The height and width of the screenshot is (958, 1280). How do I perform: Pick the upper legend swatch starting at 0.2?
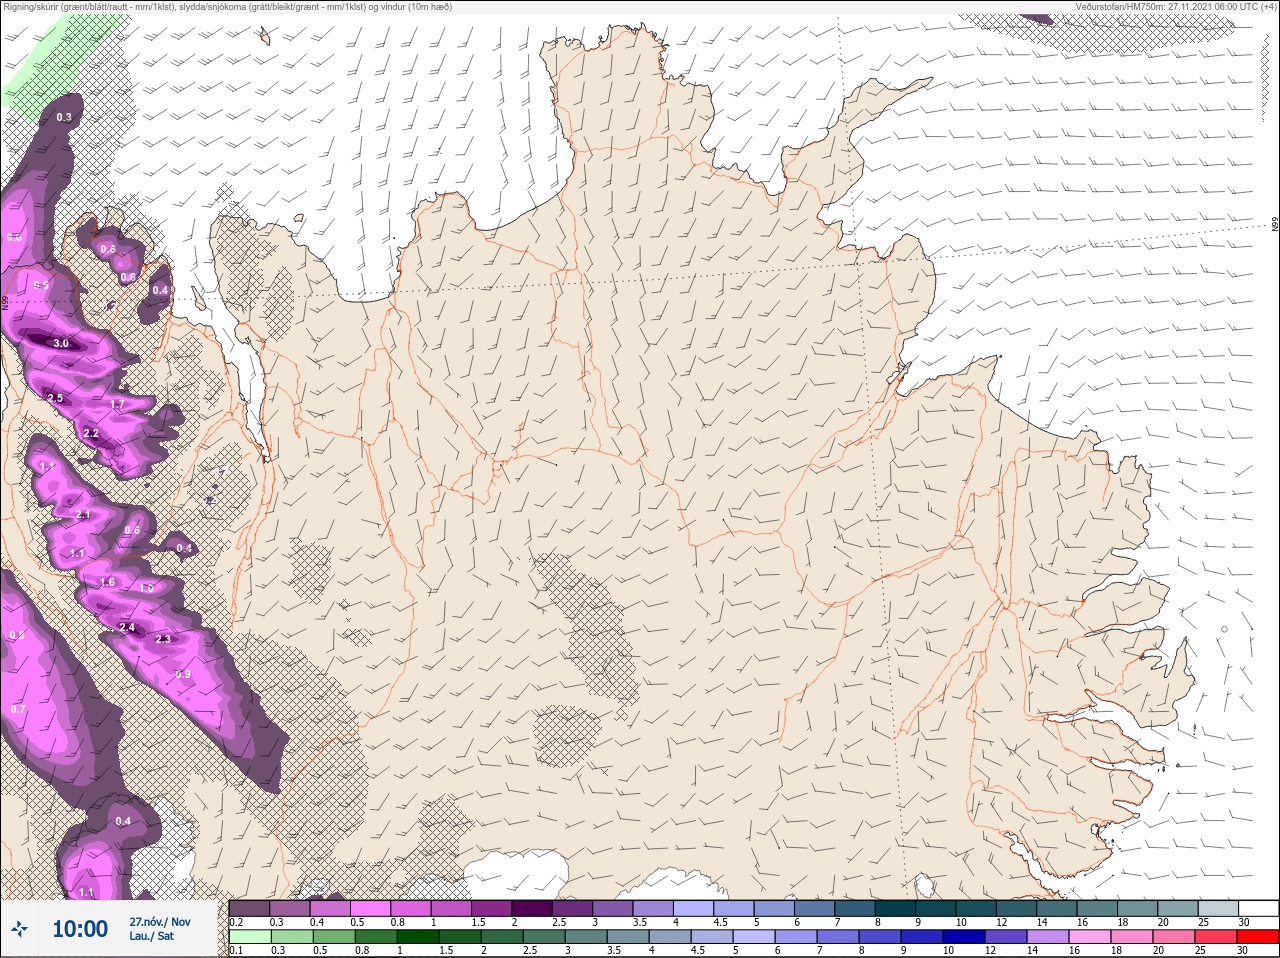tap(249, 908)
